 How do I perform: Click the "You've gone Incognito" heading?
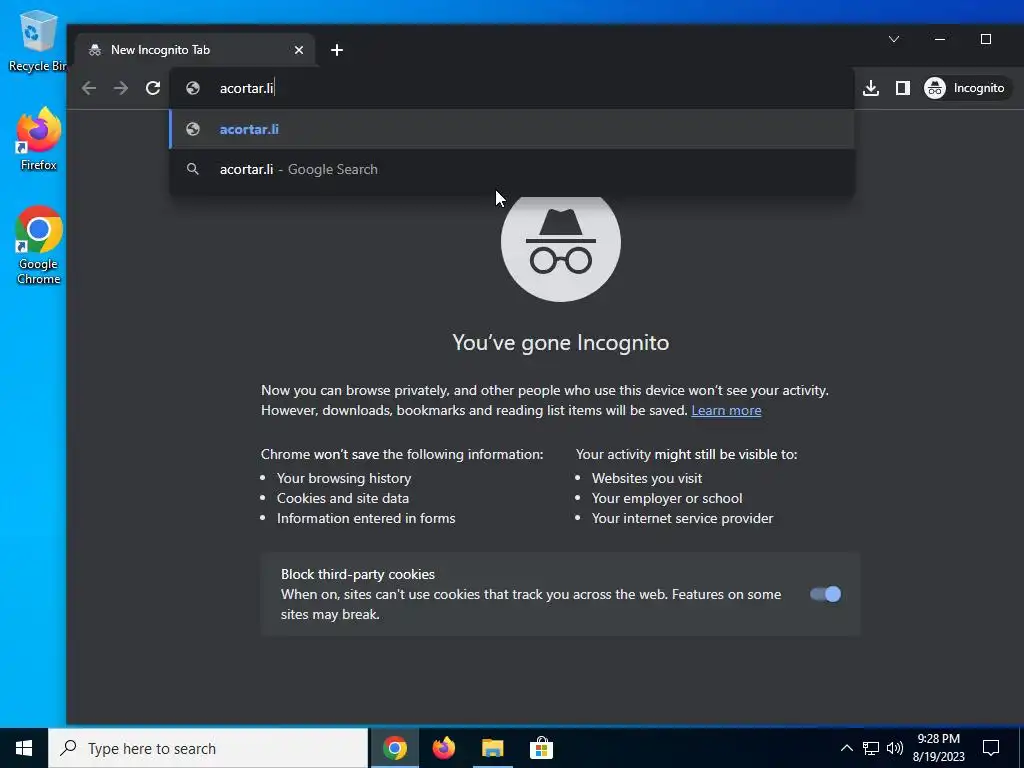point(560,343)
